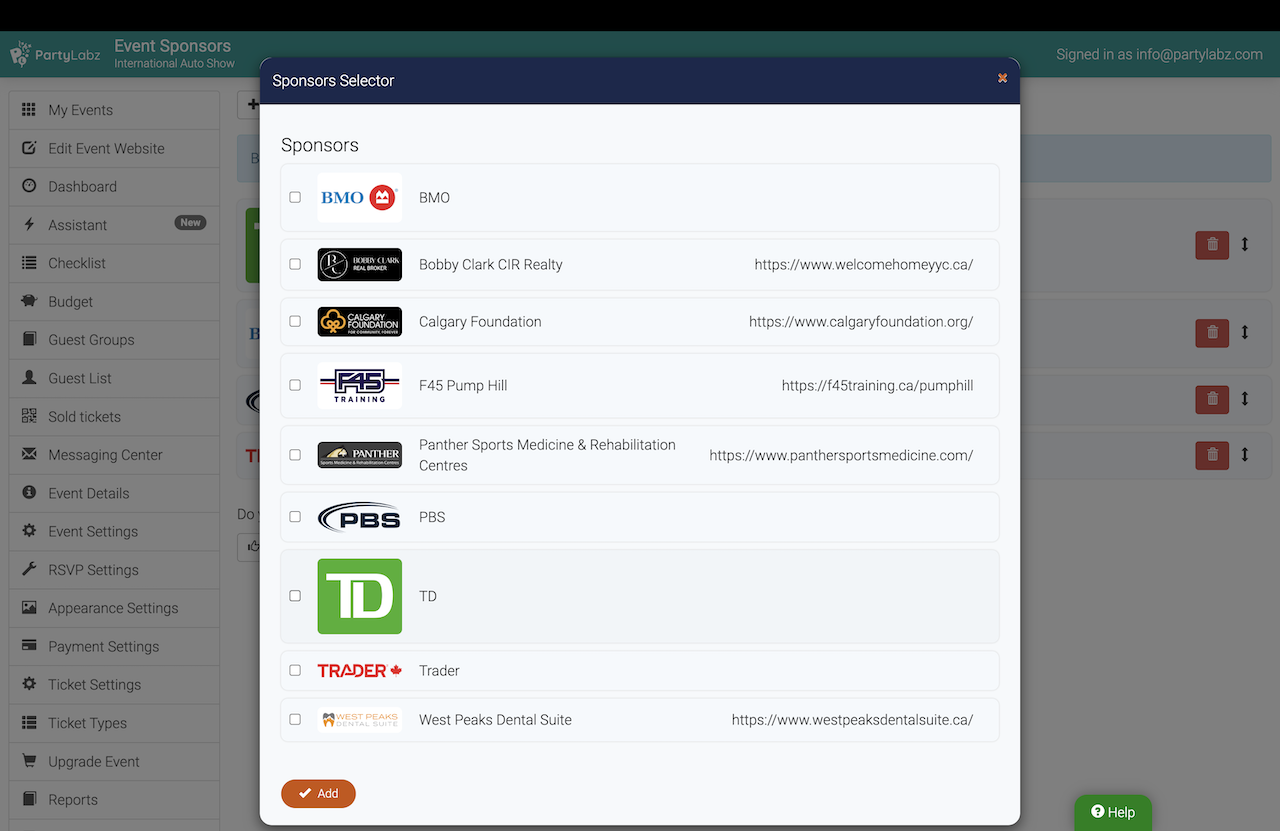This screenshot has width=1280, height=831.
Task: Click the Appearance Settings picture icon
Action: [x=29, y=608]
